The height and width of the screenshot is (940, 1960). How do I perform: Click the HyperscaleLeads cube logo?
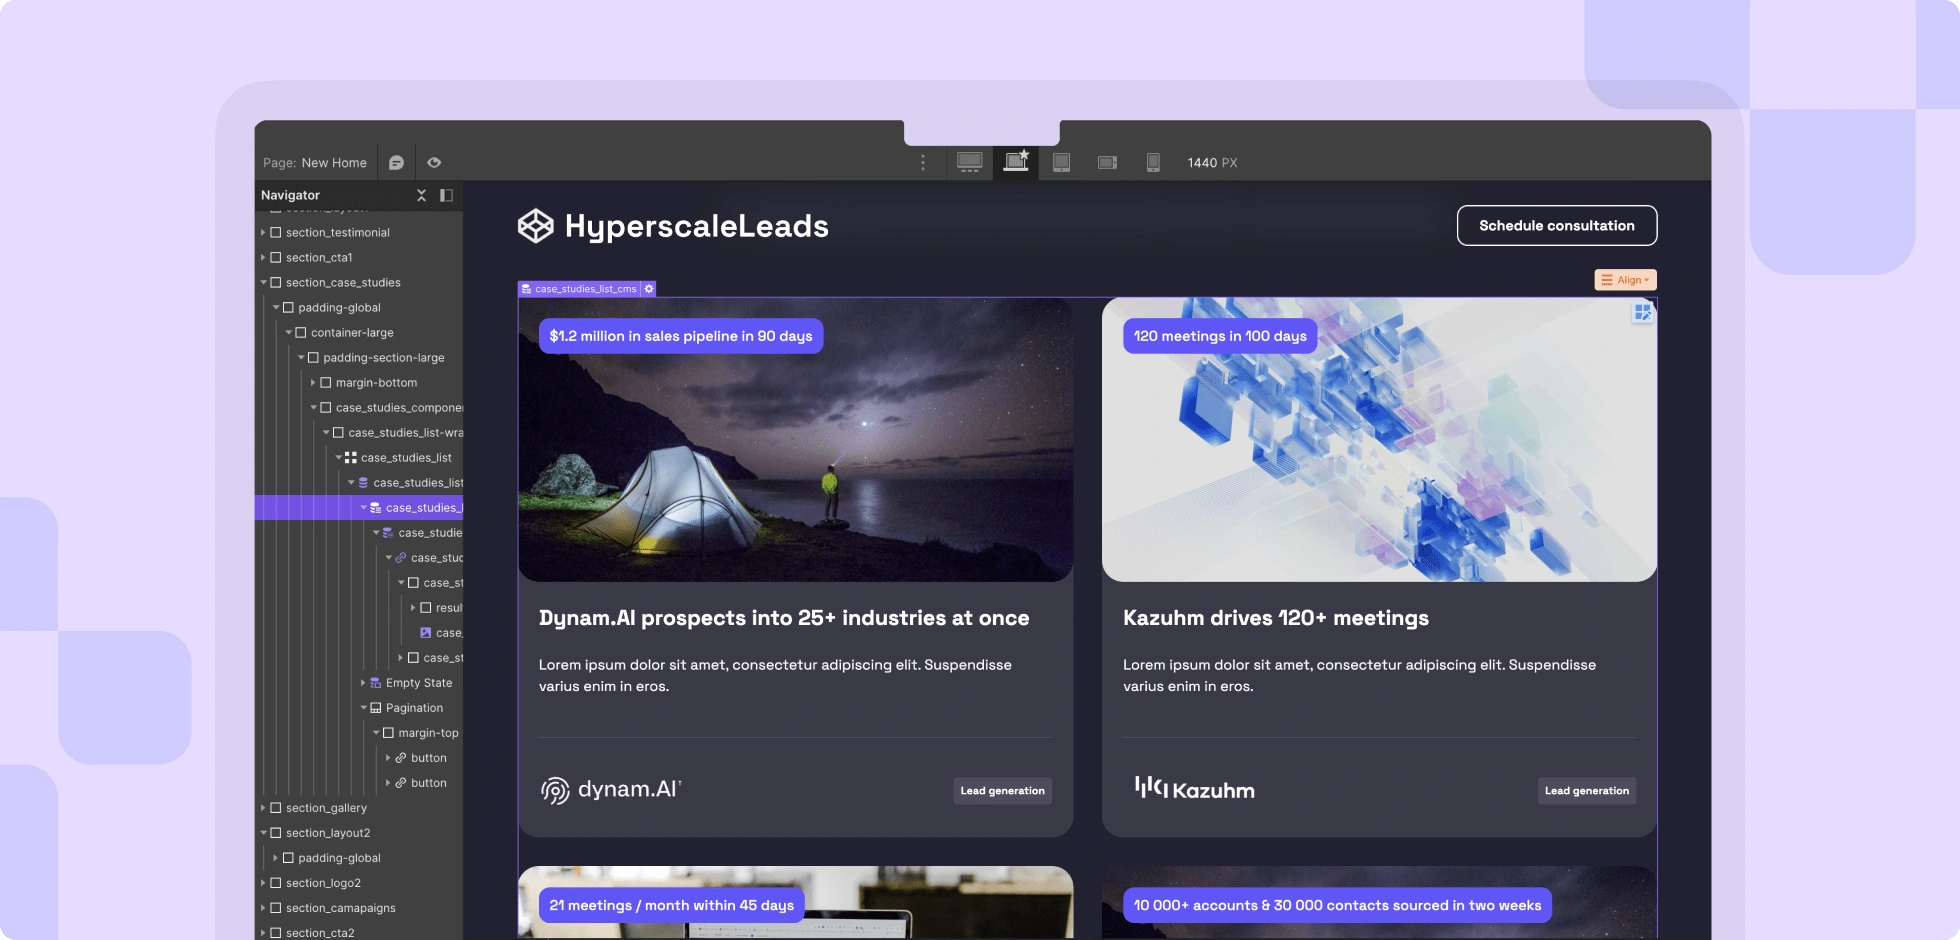click(x=536, y=226)
